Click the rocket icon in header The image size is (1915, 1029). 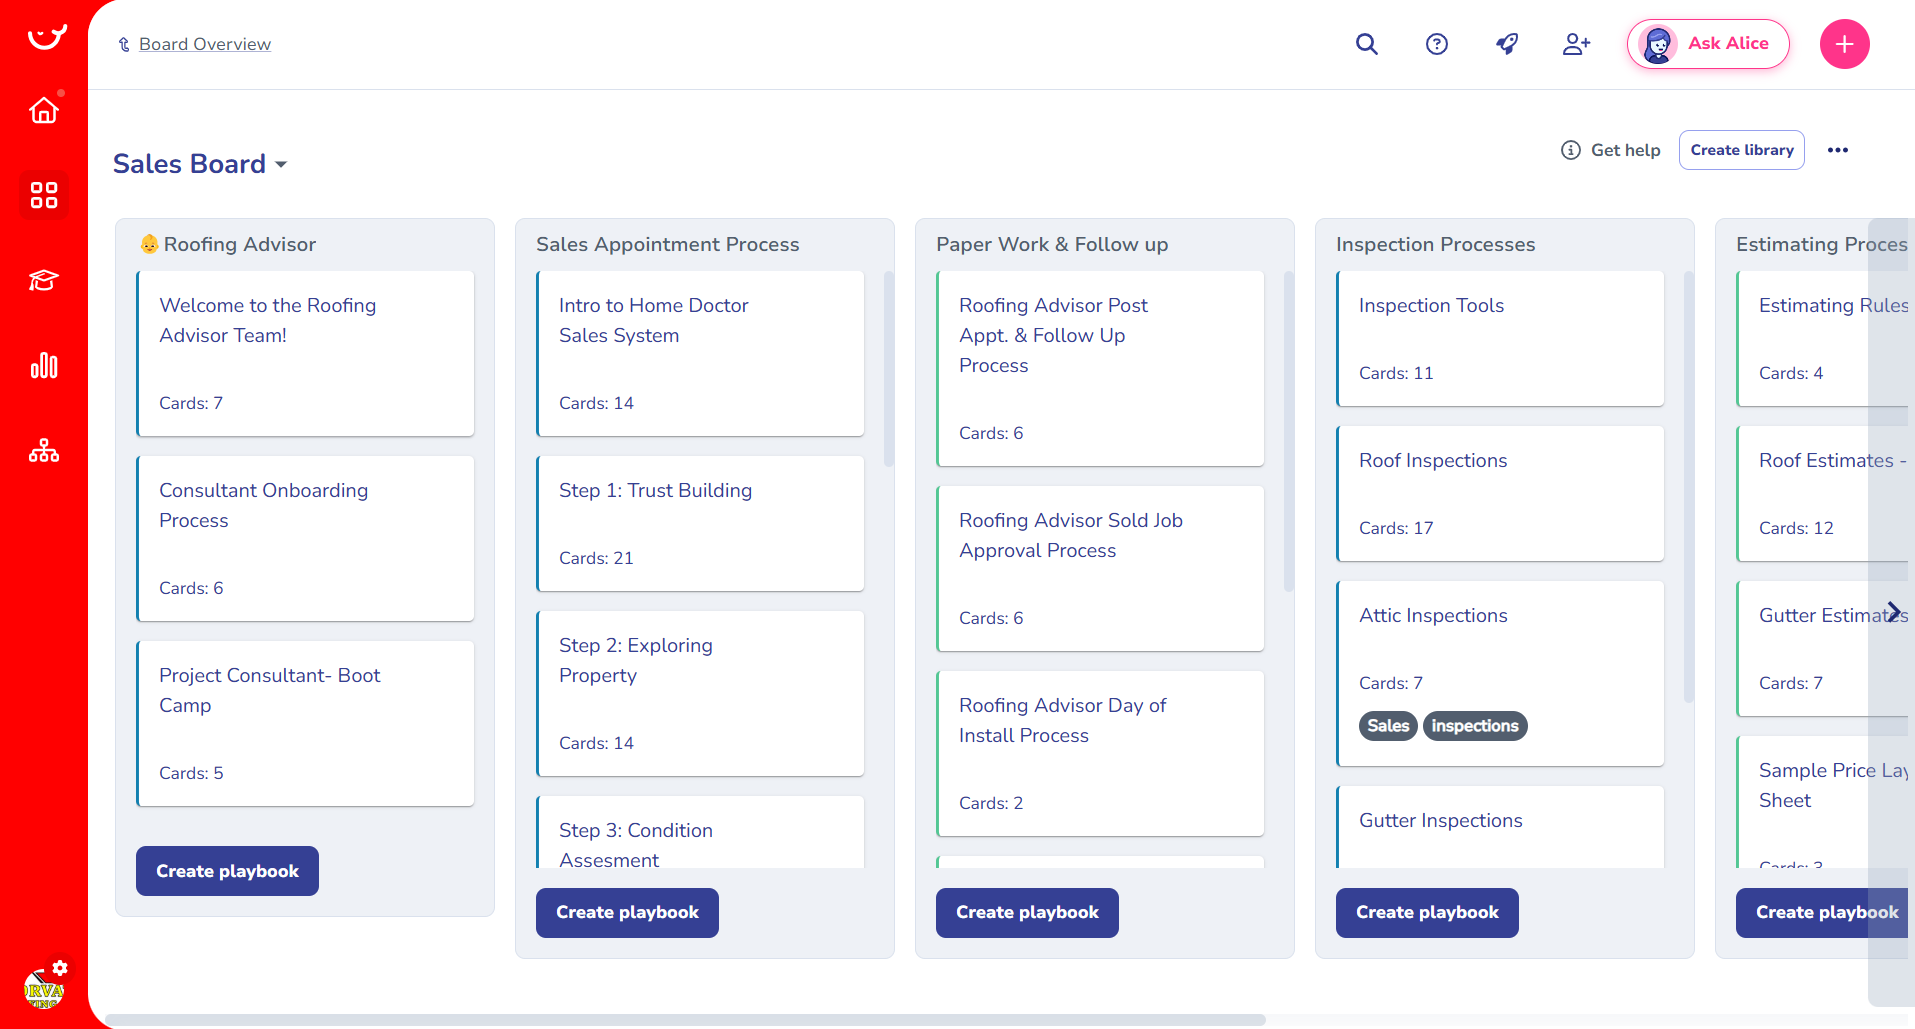point(1506,44)
